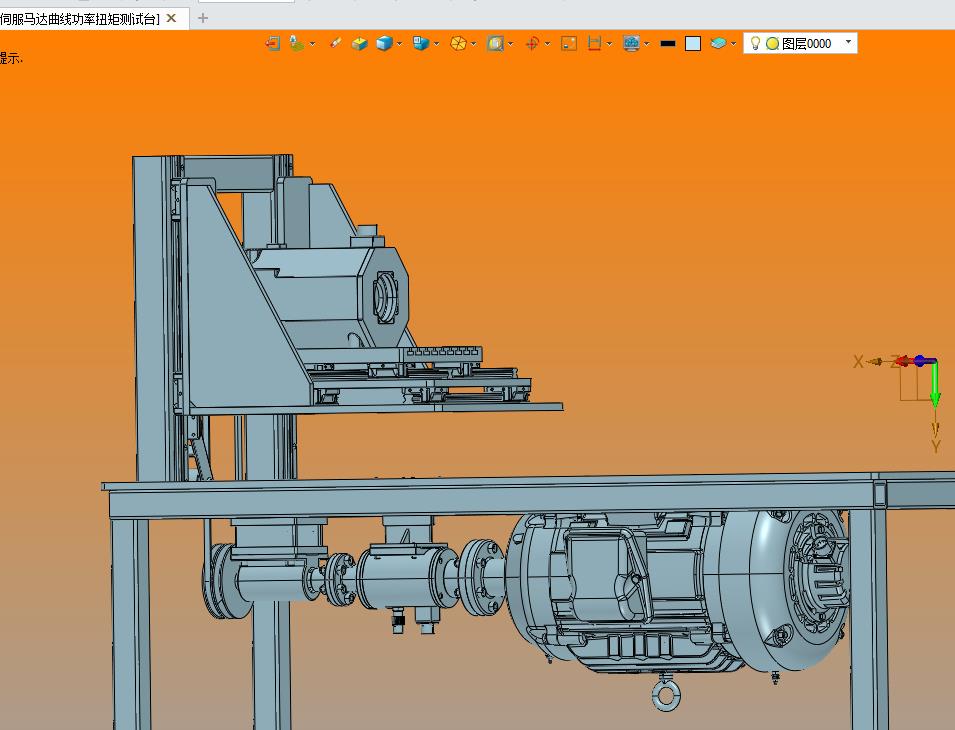Select the servo motor test bench tab
955x730 pixels.
click(80, 19)
